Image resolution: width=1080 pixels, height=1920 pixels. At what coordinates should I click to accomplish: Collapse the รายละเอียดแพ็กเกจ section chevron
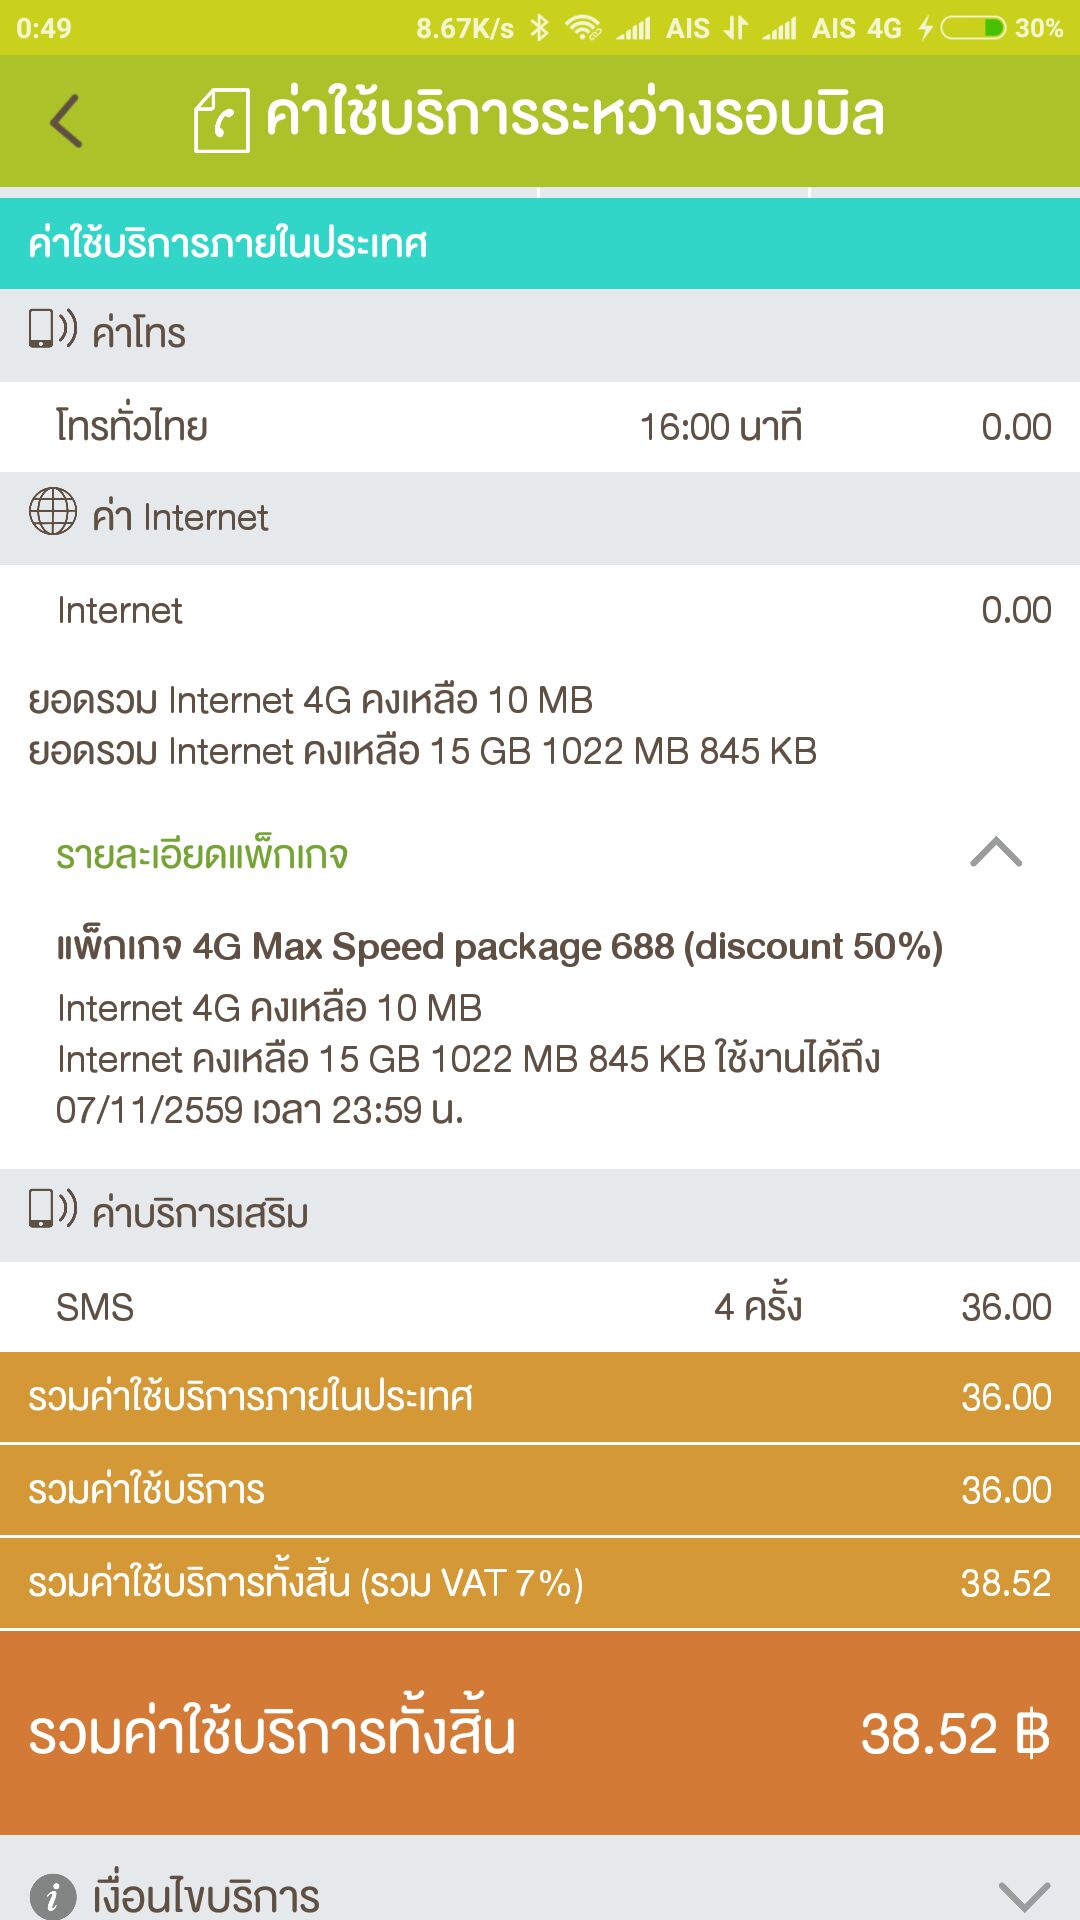pos(996,853)
